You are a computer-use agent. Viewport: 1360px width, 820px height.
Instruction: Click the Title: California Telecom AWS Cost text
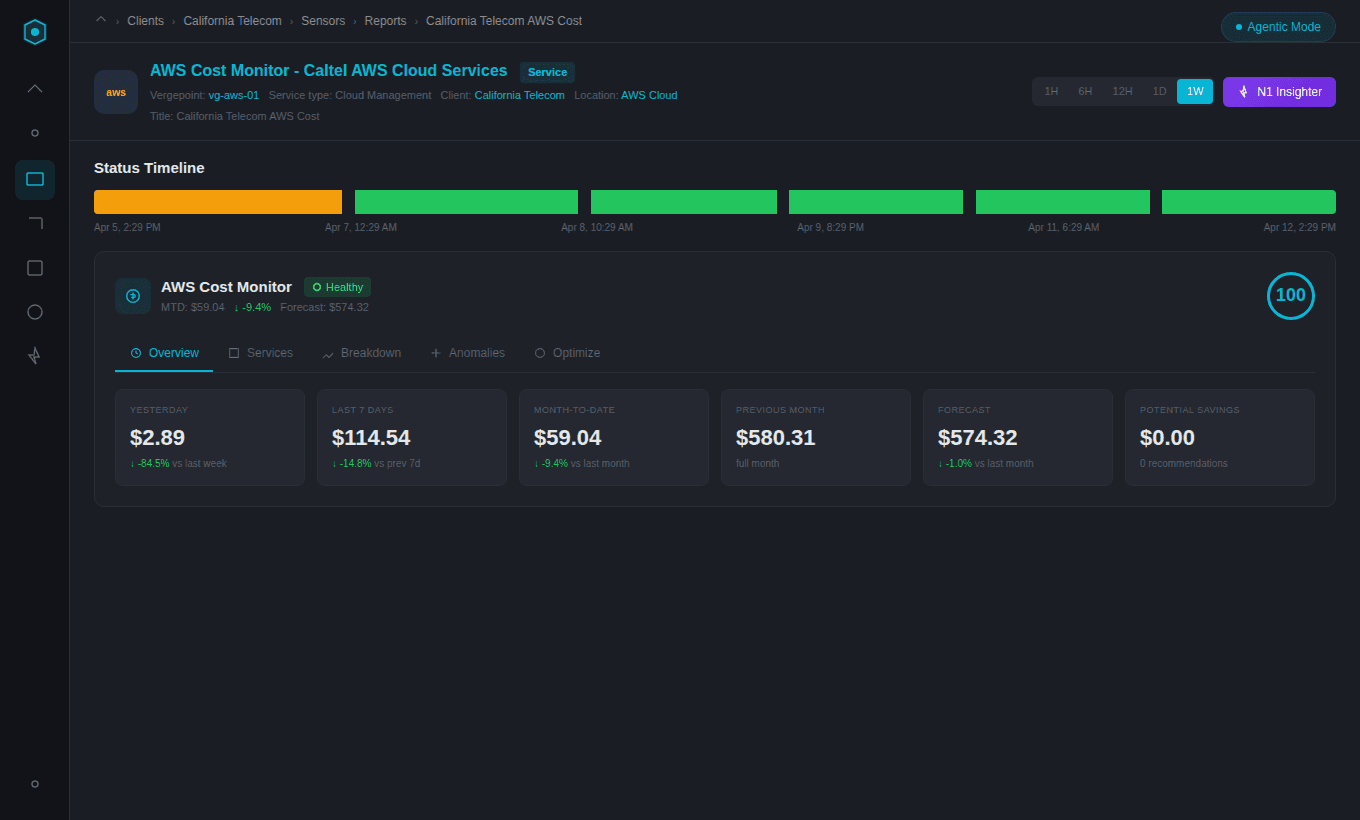pos(235,116)
